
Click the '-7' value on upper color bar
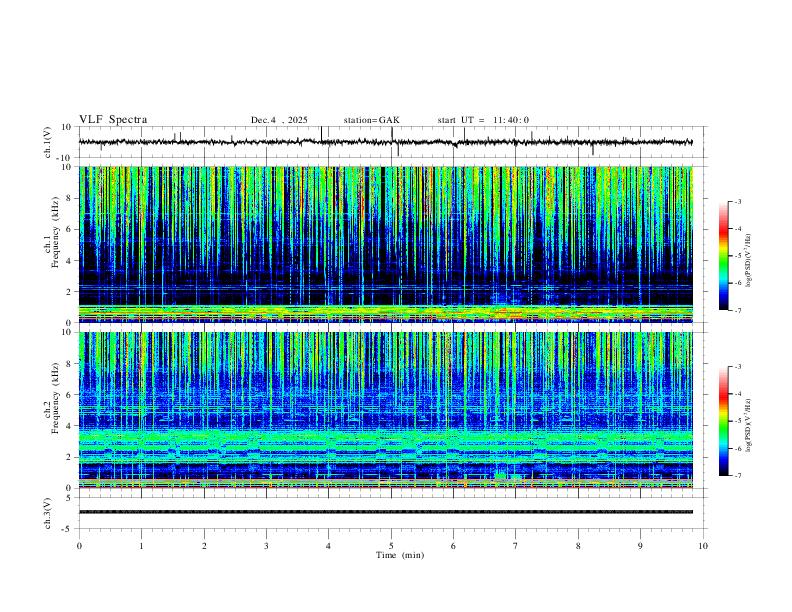737,310
